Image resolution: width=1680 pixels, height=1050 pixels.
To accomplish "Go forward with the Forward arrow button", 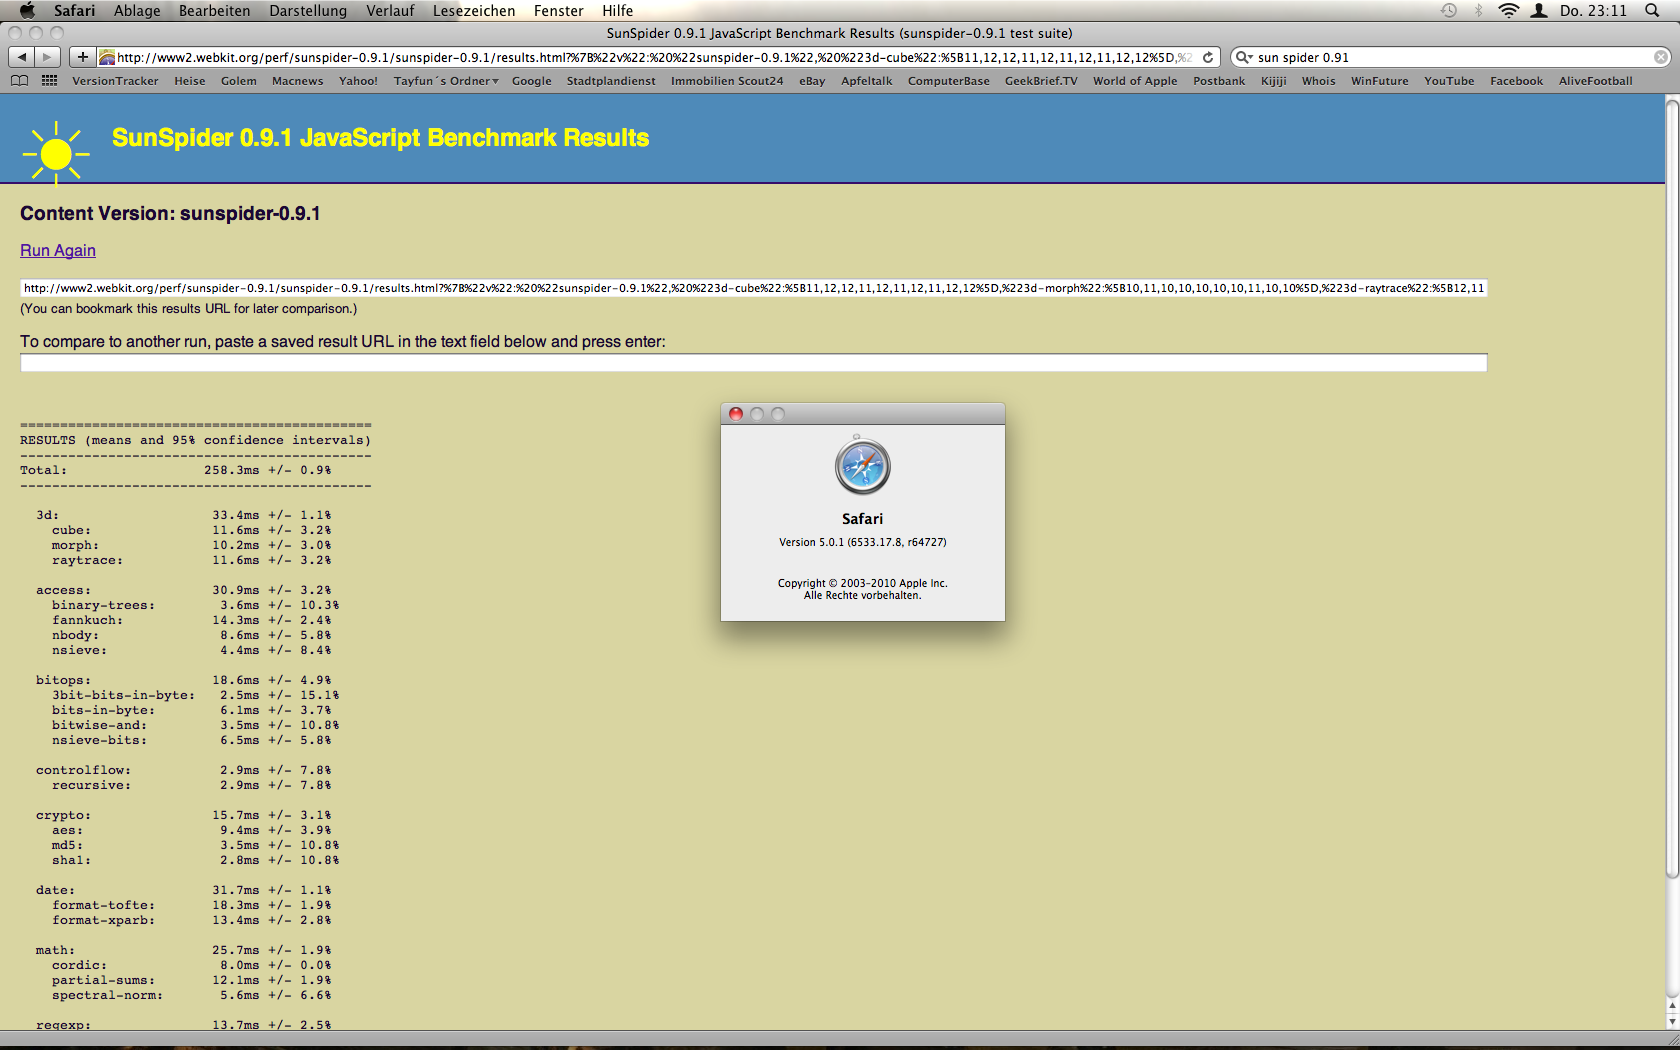I will (x=47, y=57).
